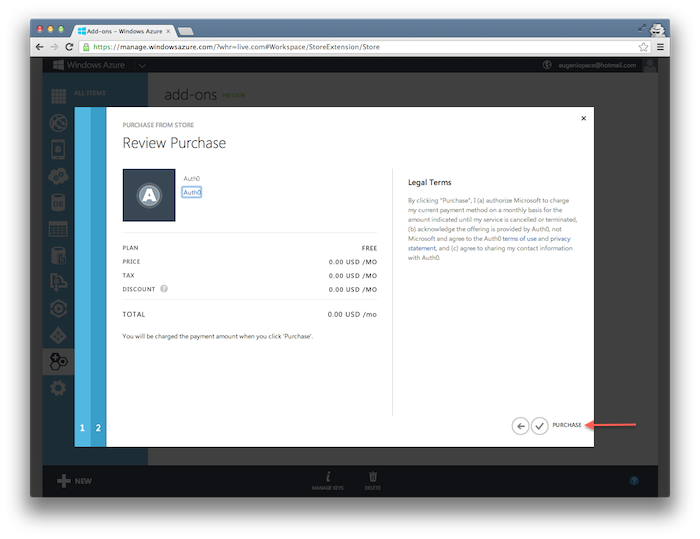Image resolution: width=700 pixels, height=539 pixels.
Task: Click the user avatar icon in header
Action: click(x=650, y=65)
